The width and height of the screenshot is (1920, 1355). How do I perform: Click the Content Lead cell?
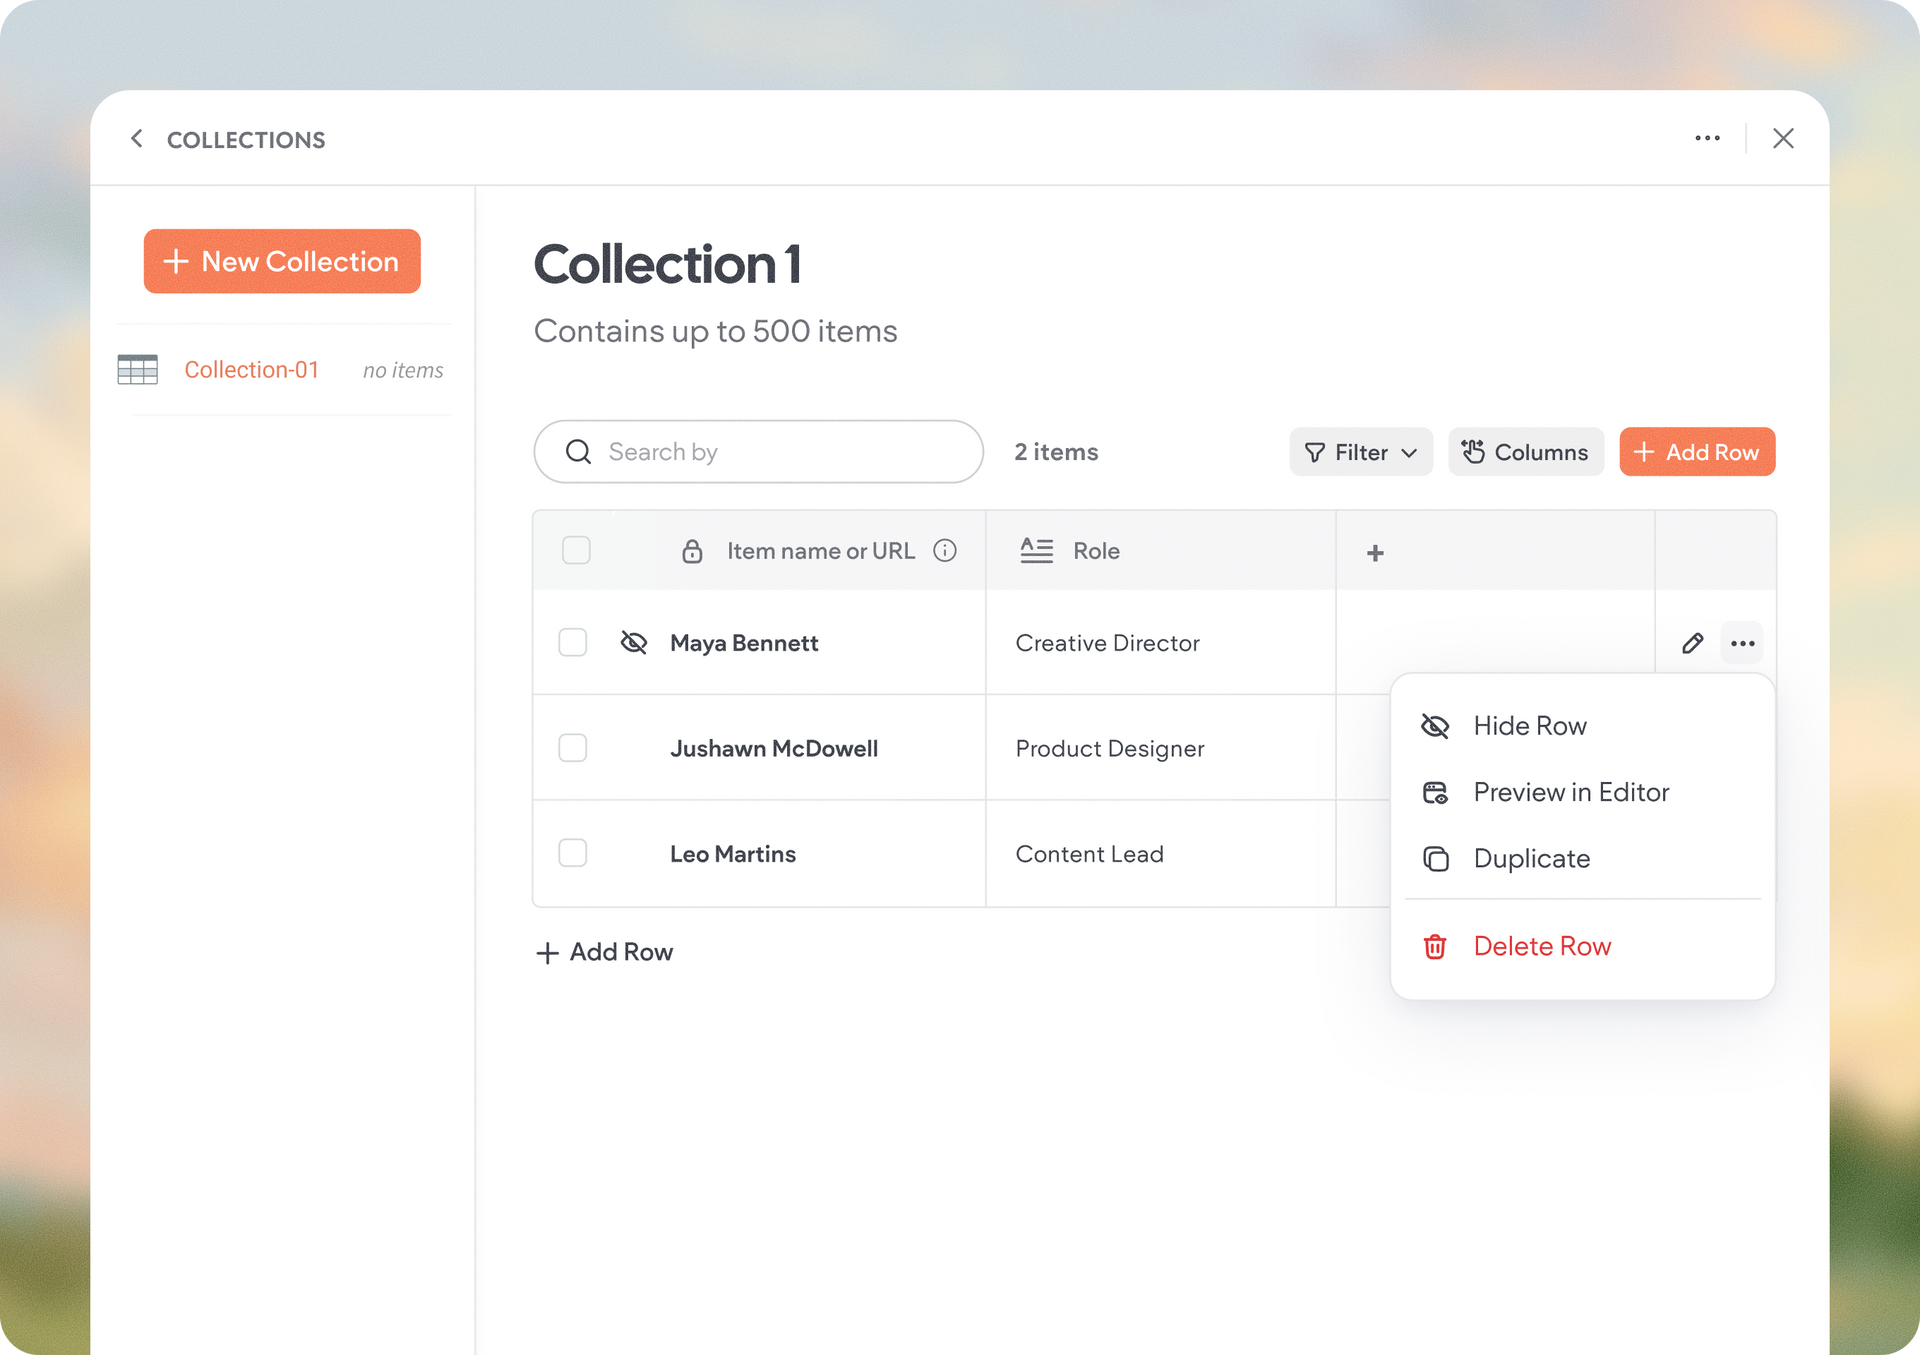coord(1160,854)
